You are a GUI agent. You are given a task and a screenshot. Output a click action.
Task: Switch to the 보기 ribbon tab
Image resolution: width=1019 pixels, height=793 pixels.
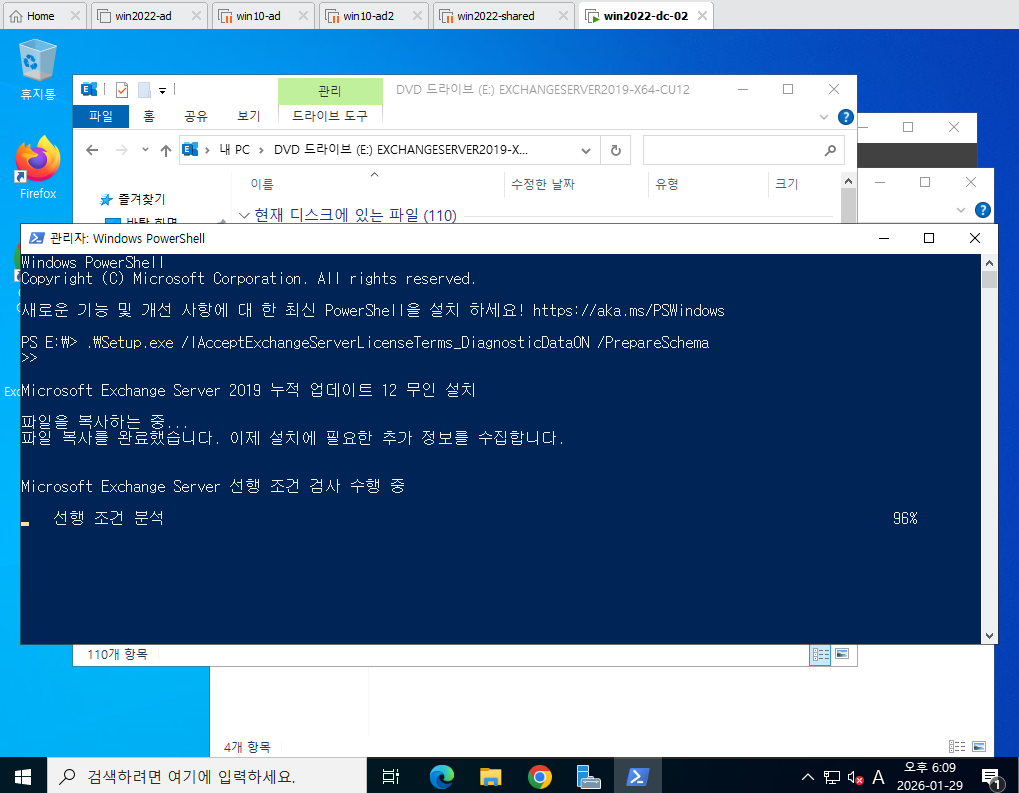[248, 116]
